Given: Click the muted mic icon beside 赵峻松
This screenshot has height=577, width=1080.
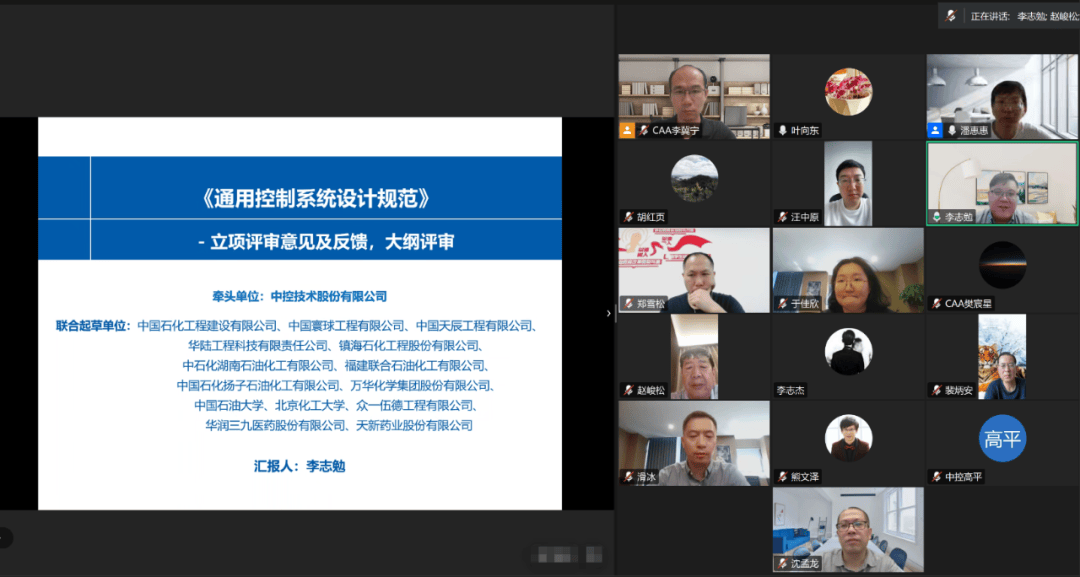Looking at the screenshot, I should pyautogui.click(x=628, y=390).
